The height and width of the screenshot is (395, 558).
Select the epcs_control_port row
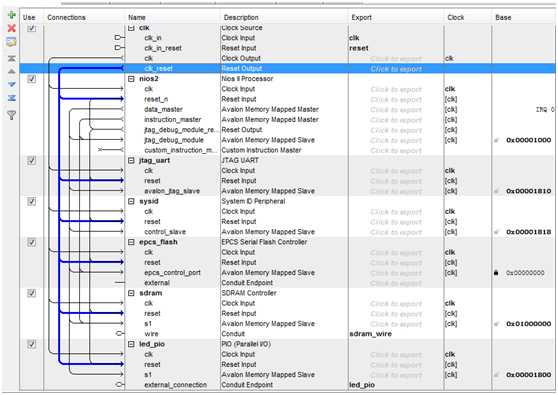173,273
